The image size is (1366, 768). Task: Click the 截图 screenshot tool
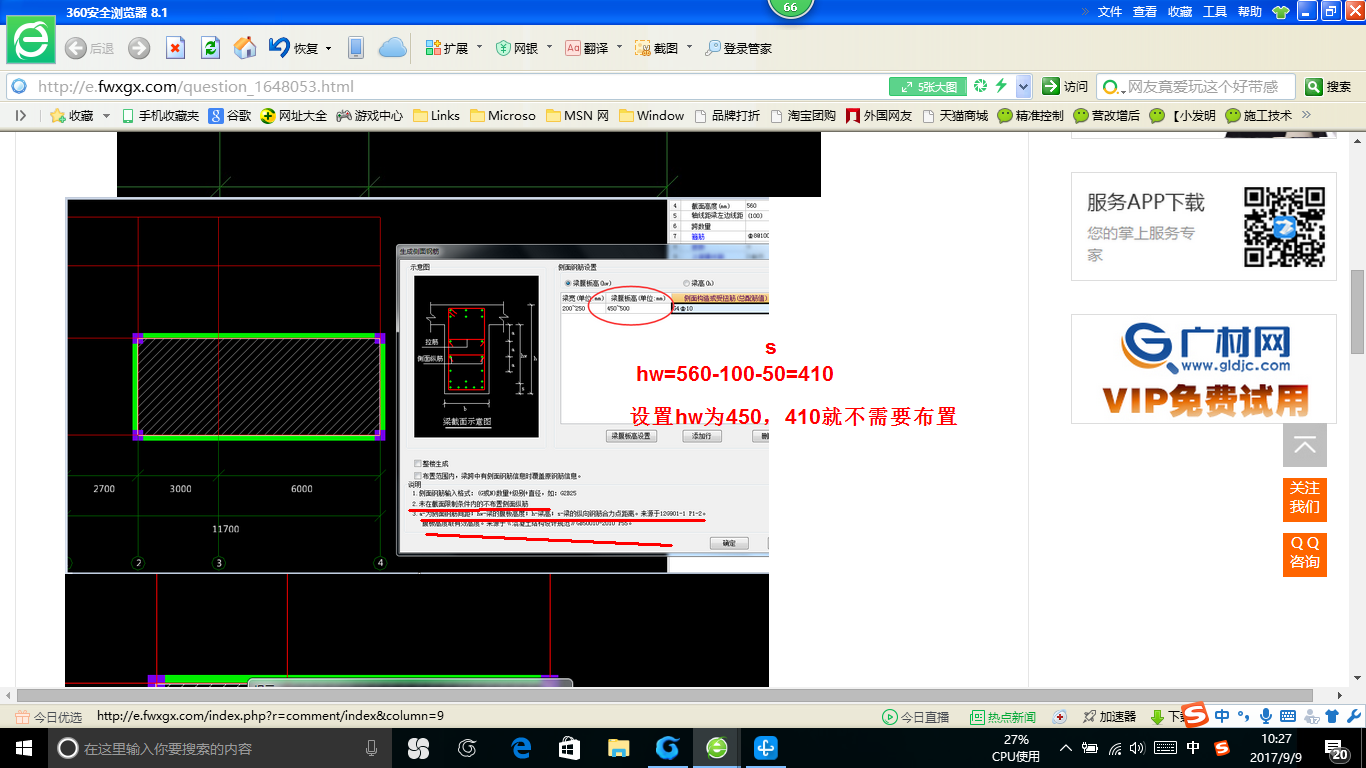[656, 48]
